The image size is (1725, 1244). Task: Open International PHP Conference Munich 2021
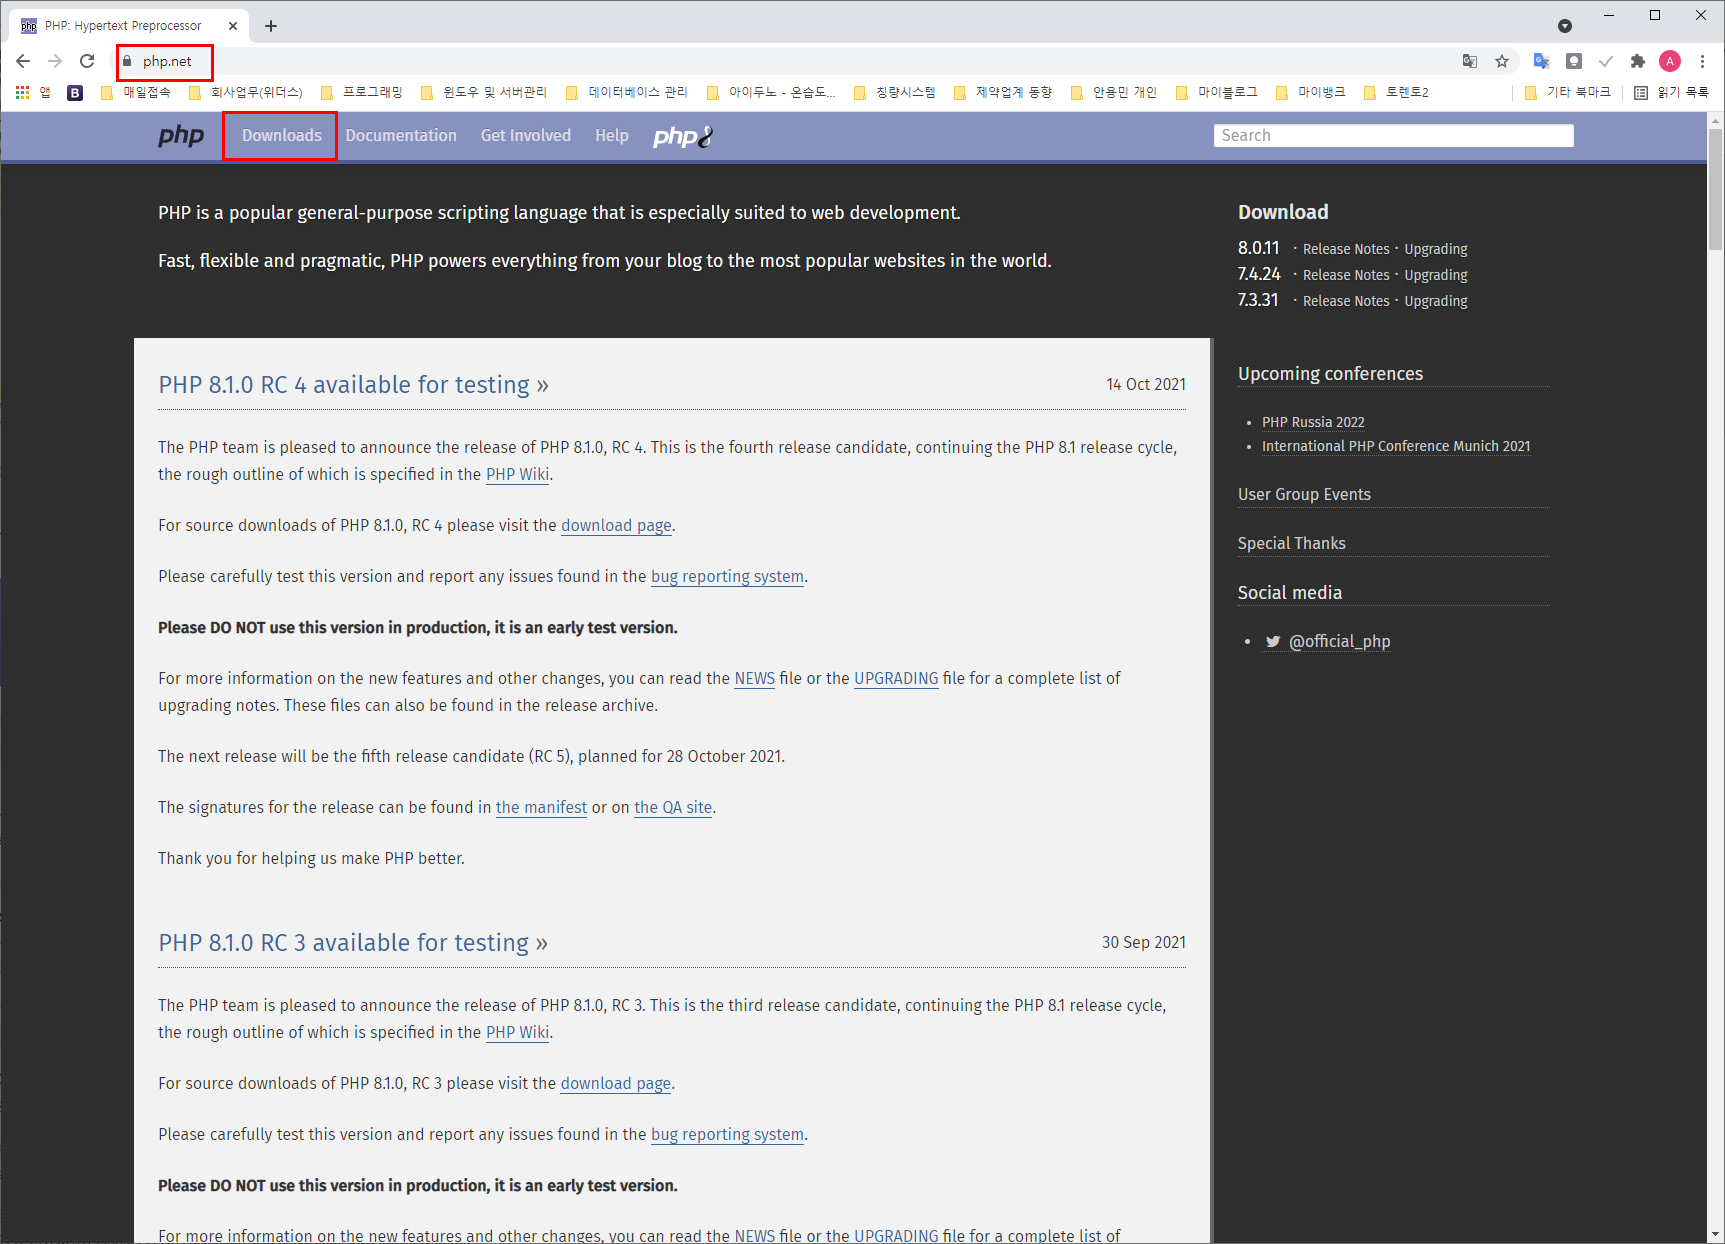tap(1396, 446)
